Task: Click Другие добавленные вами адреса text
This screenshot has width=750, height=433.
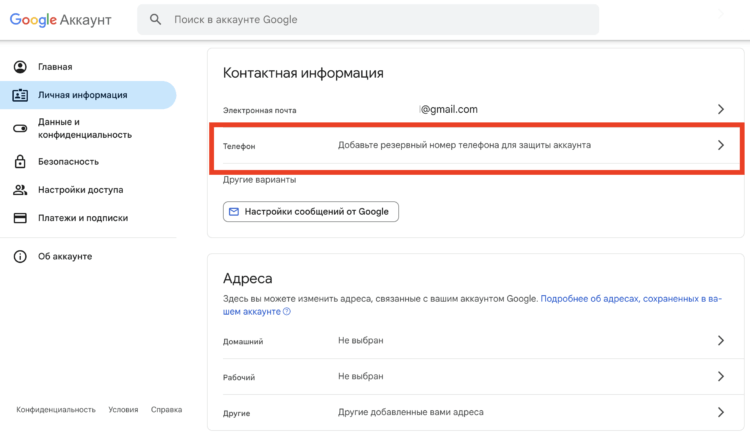Action: (411, 412)
